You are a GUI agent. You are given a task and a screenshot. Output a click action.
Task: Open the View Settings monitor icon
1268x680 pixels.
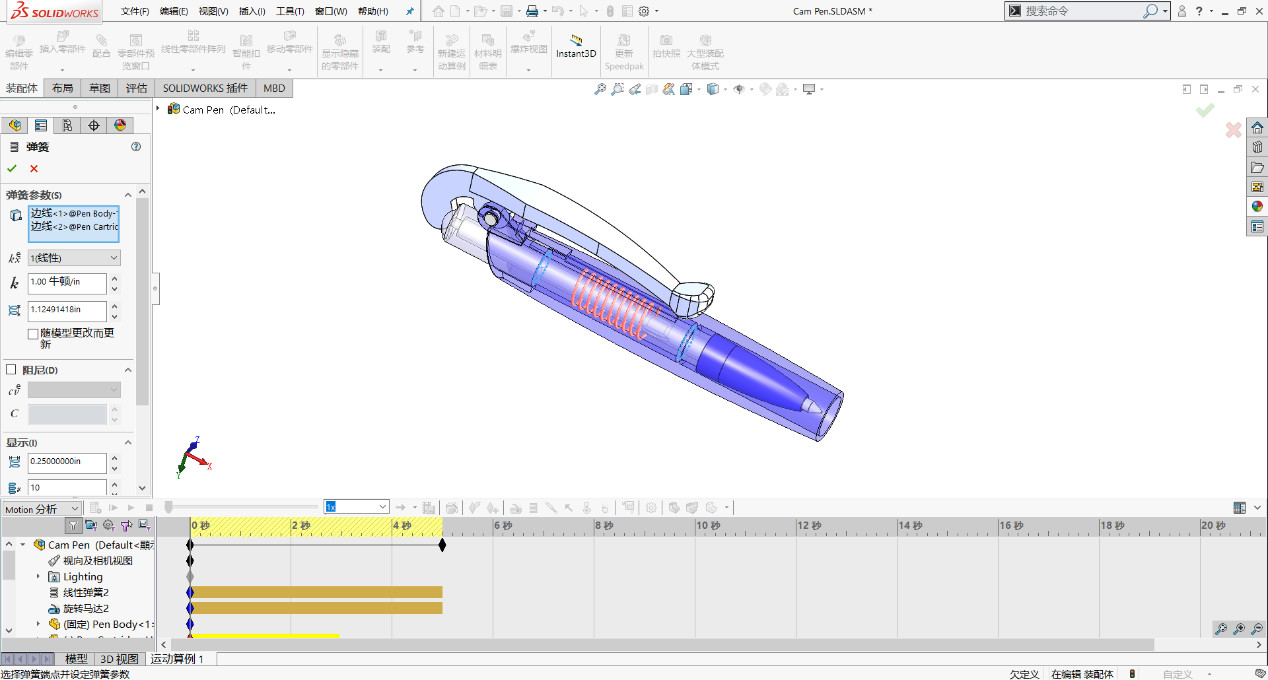coord(809,89)
